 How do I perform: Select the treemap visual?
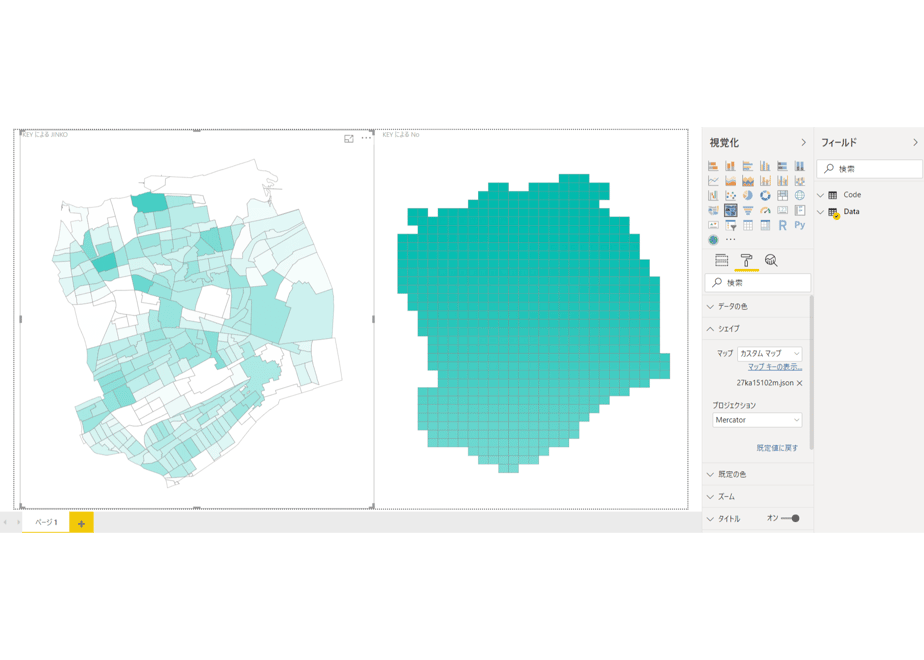(x=782, y=195)
